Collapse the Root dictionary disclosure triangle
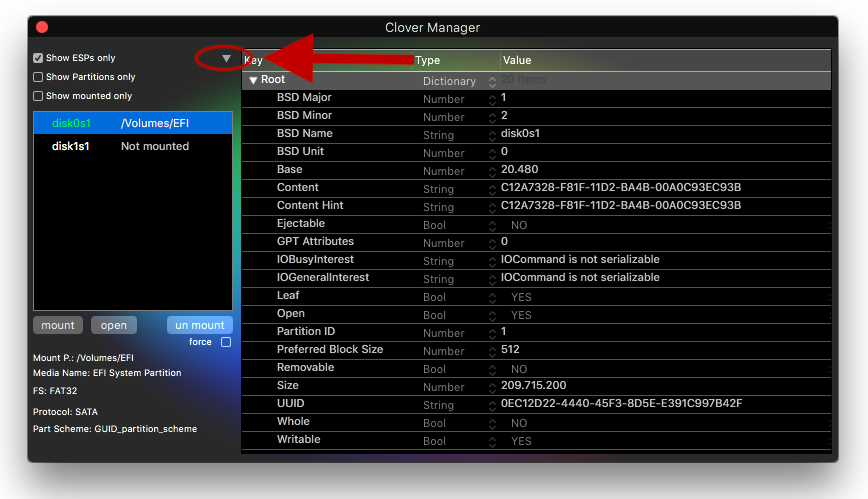The height and width of the screenshot is (499, 868). tap(253, 80)
